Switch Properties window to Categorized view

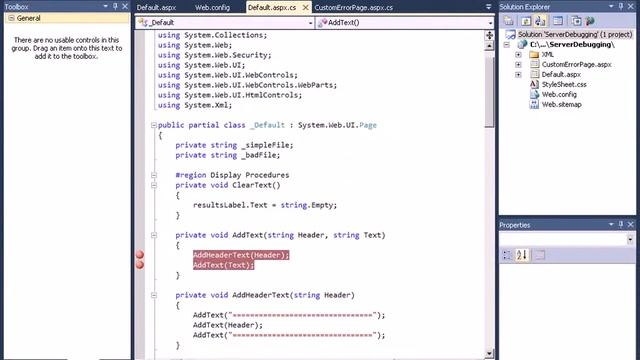click(x=507, y=255)
